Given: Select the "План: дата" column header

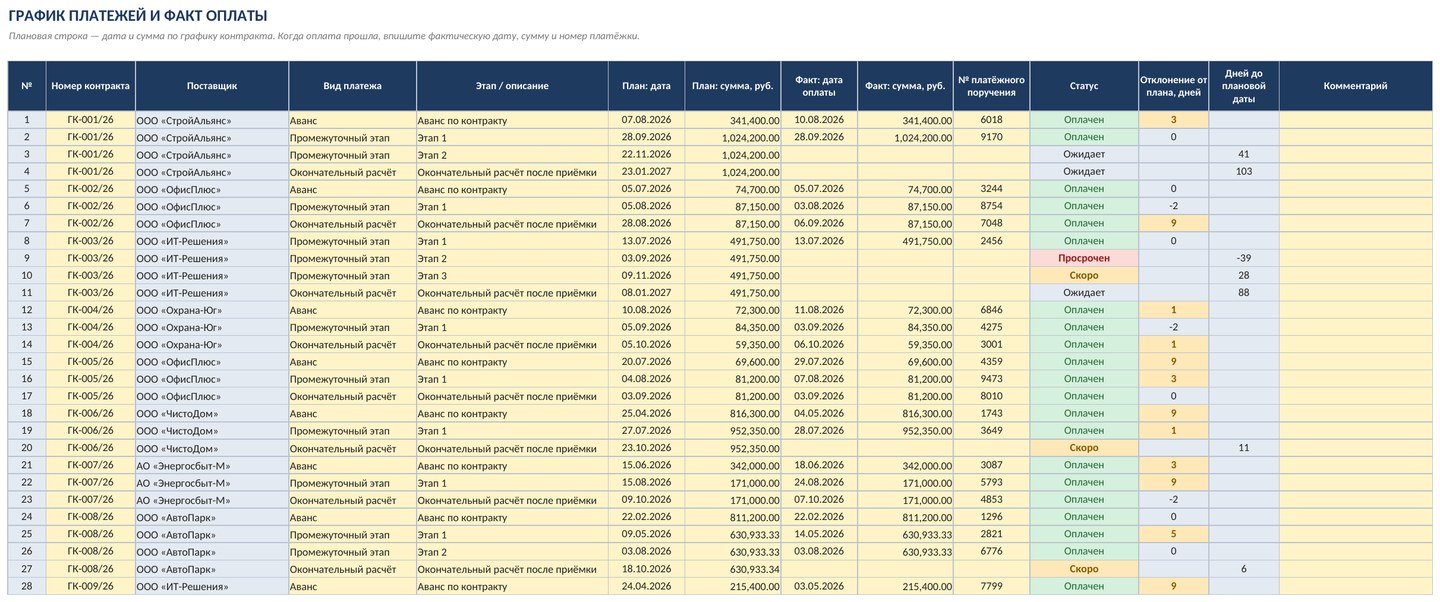Looking at the screenshot, I should (x=646, y=86).
